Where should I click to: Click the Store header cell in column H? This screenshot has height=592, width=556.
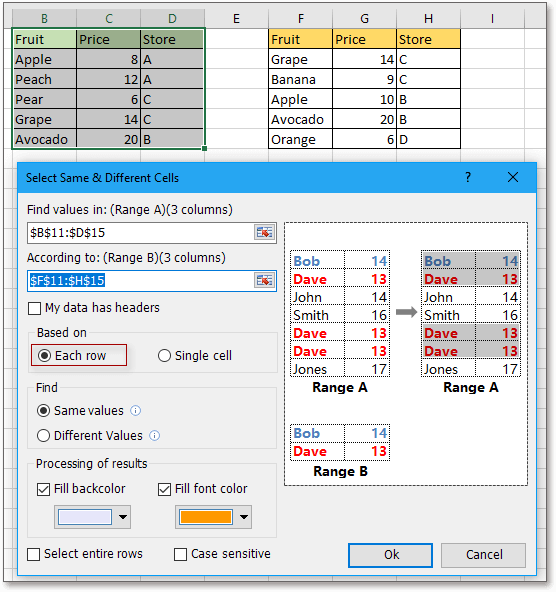(428, 39)
